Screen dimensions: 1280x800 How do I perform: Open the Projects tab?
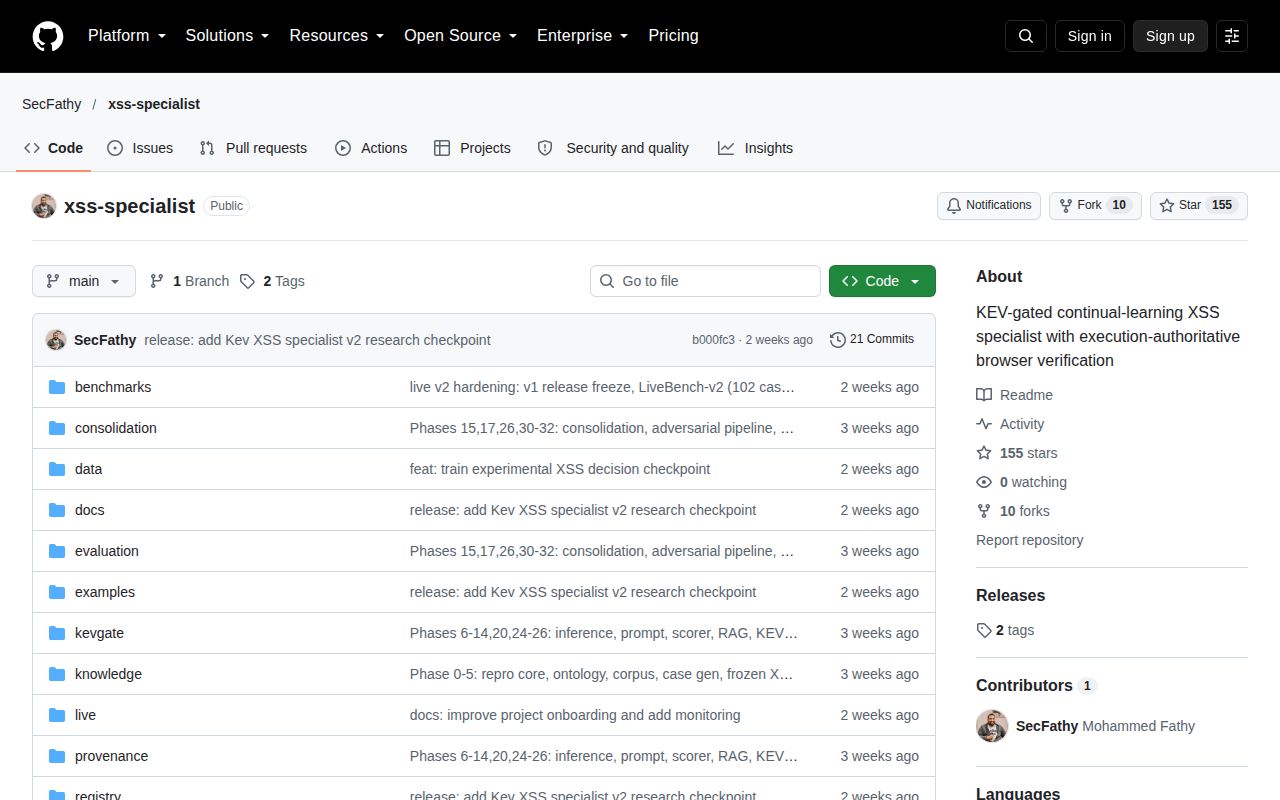tap(472, 148)
